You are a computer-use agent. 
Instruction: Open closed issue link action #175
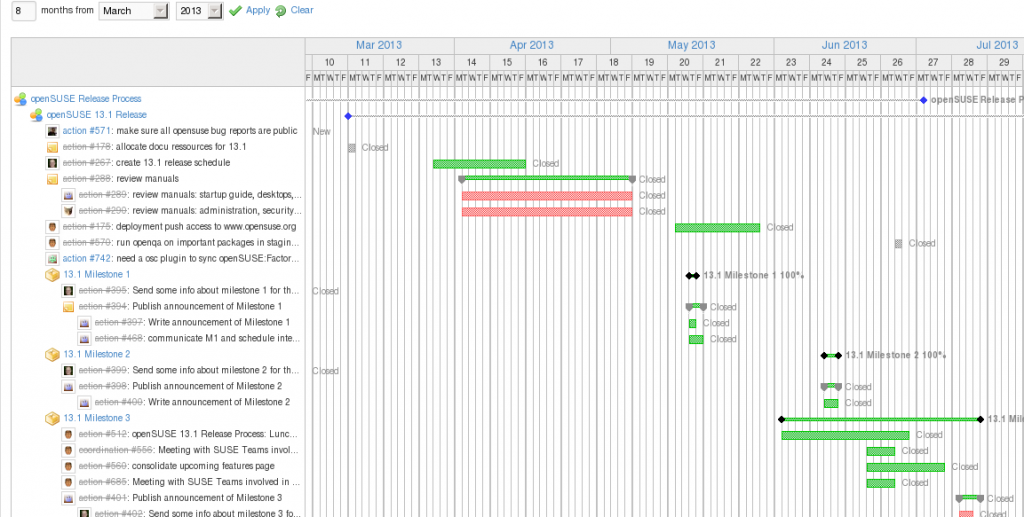click(x=87, y=227)
